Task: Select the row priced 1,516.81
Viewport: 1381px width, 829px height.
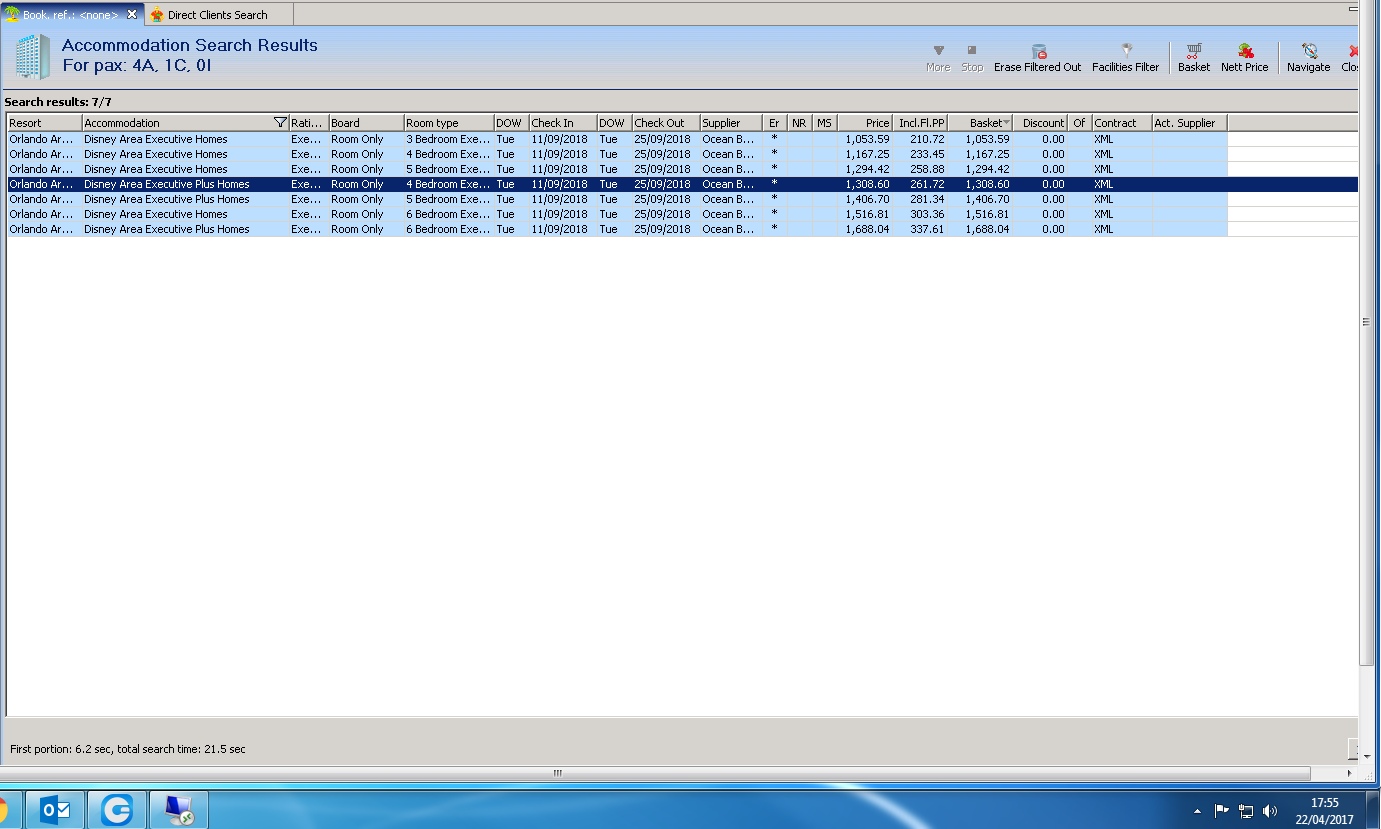Action: click(x=682, y=214)
